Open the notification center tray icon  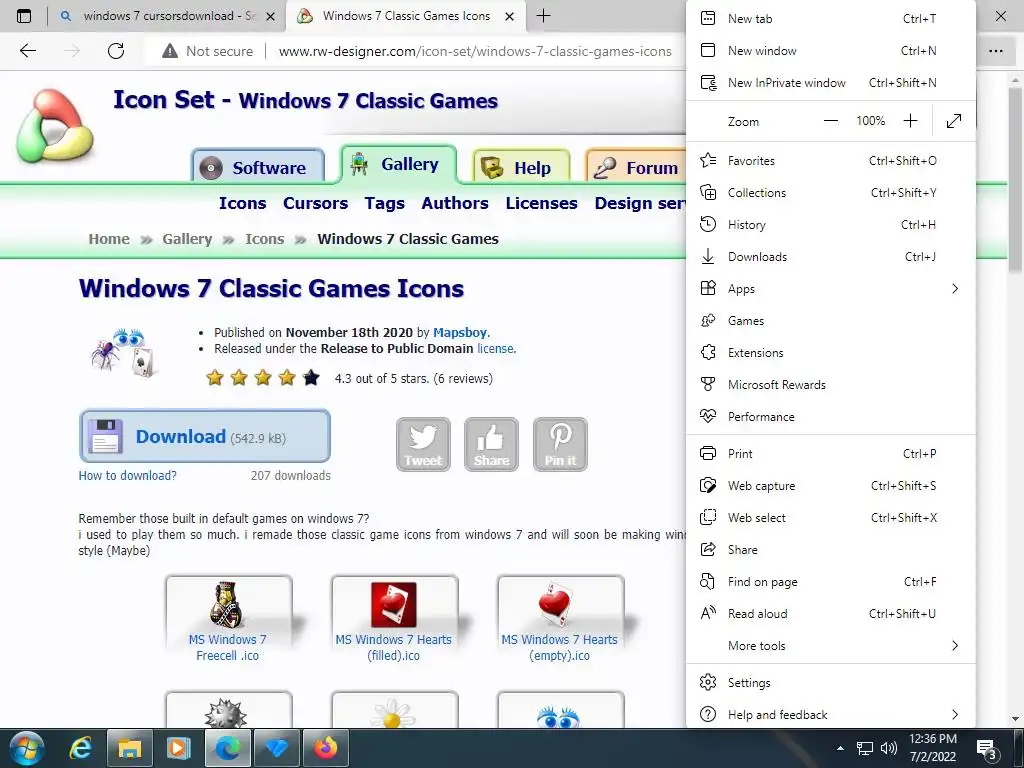tap(986, 748)
